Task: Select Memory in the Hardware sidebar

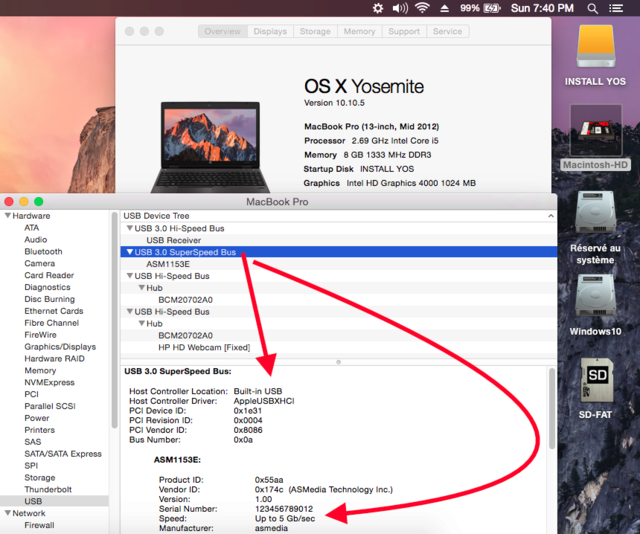Action: 40,370
